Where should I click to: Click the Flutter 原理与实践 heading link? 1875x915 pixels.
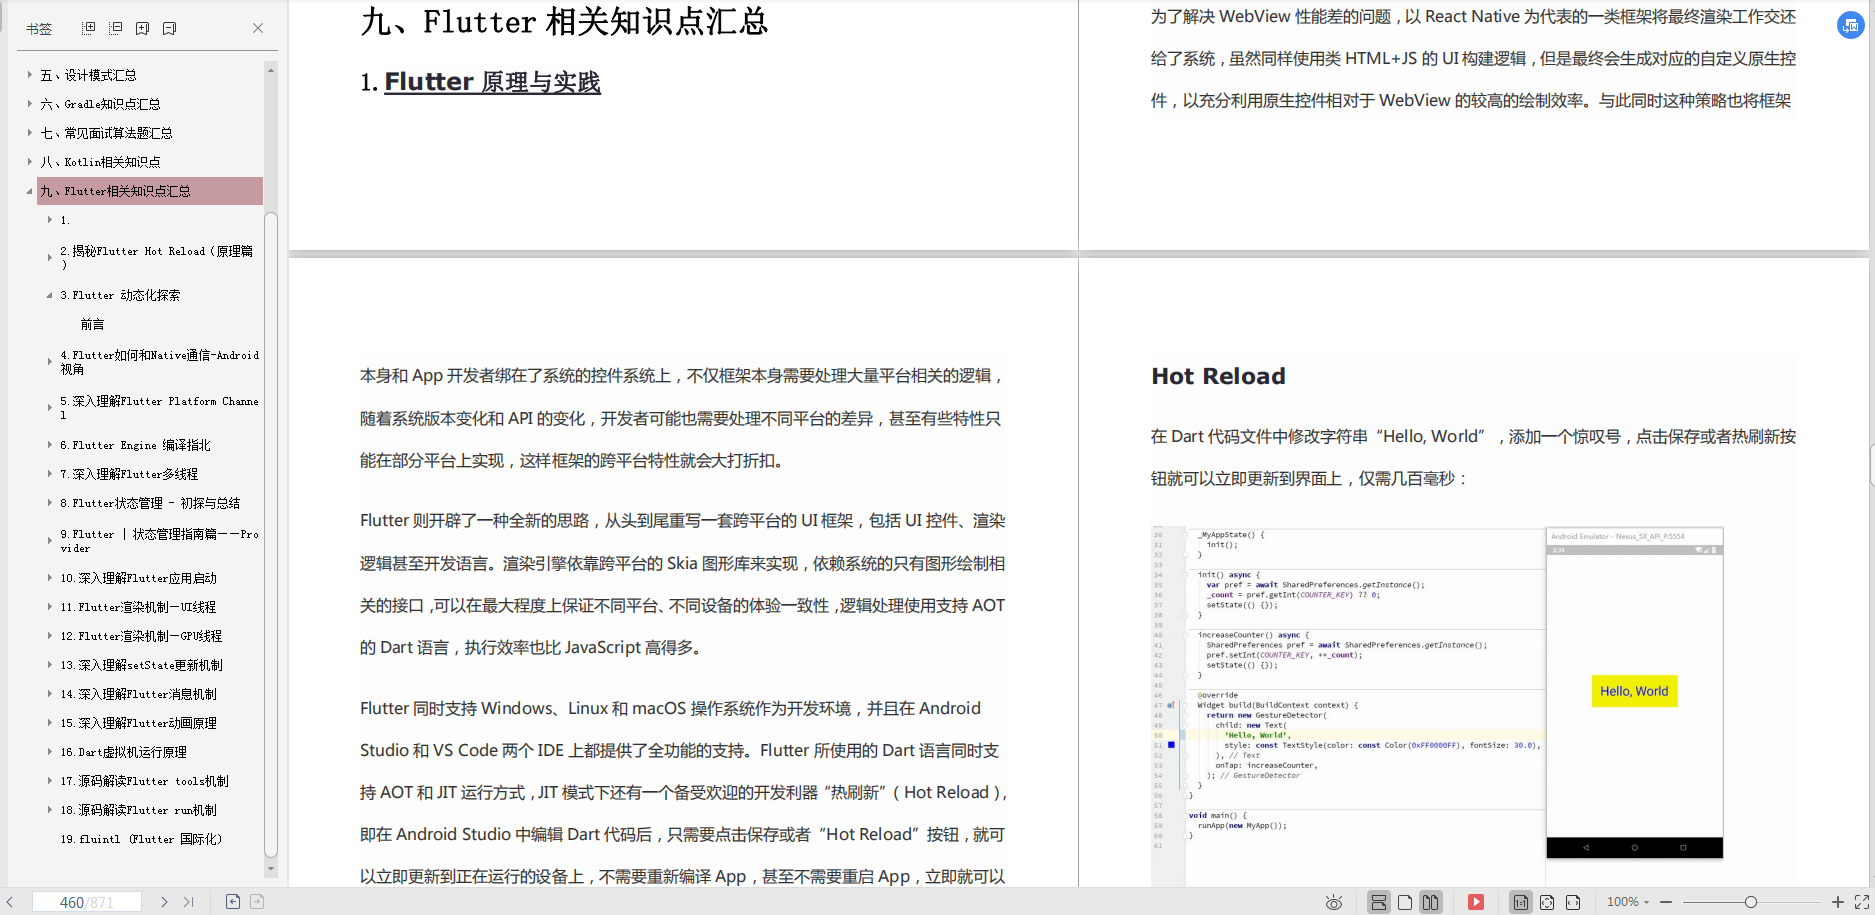coord(492,81)
